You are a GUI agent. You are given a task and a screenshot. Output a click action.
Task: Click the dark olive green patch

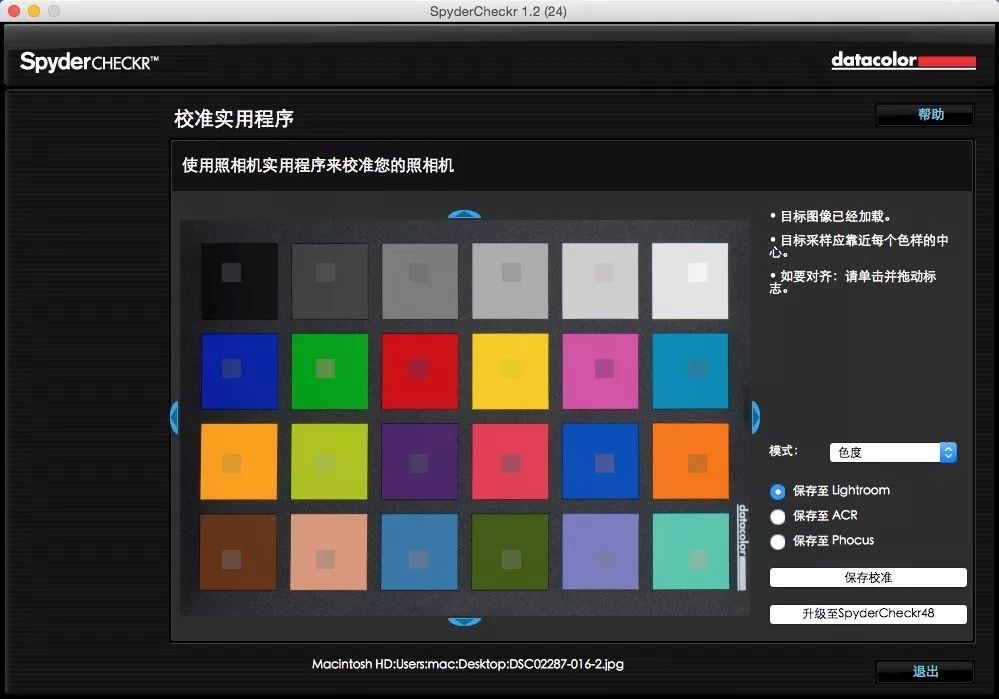click(510, 552)
